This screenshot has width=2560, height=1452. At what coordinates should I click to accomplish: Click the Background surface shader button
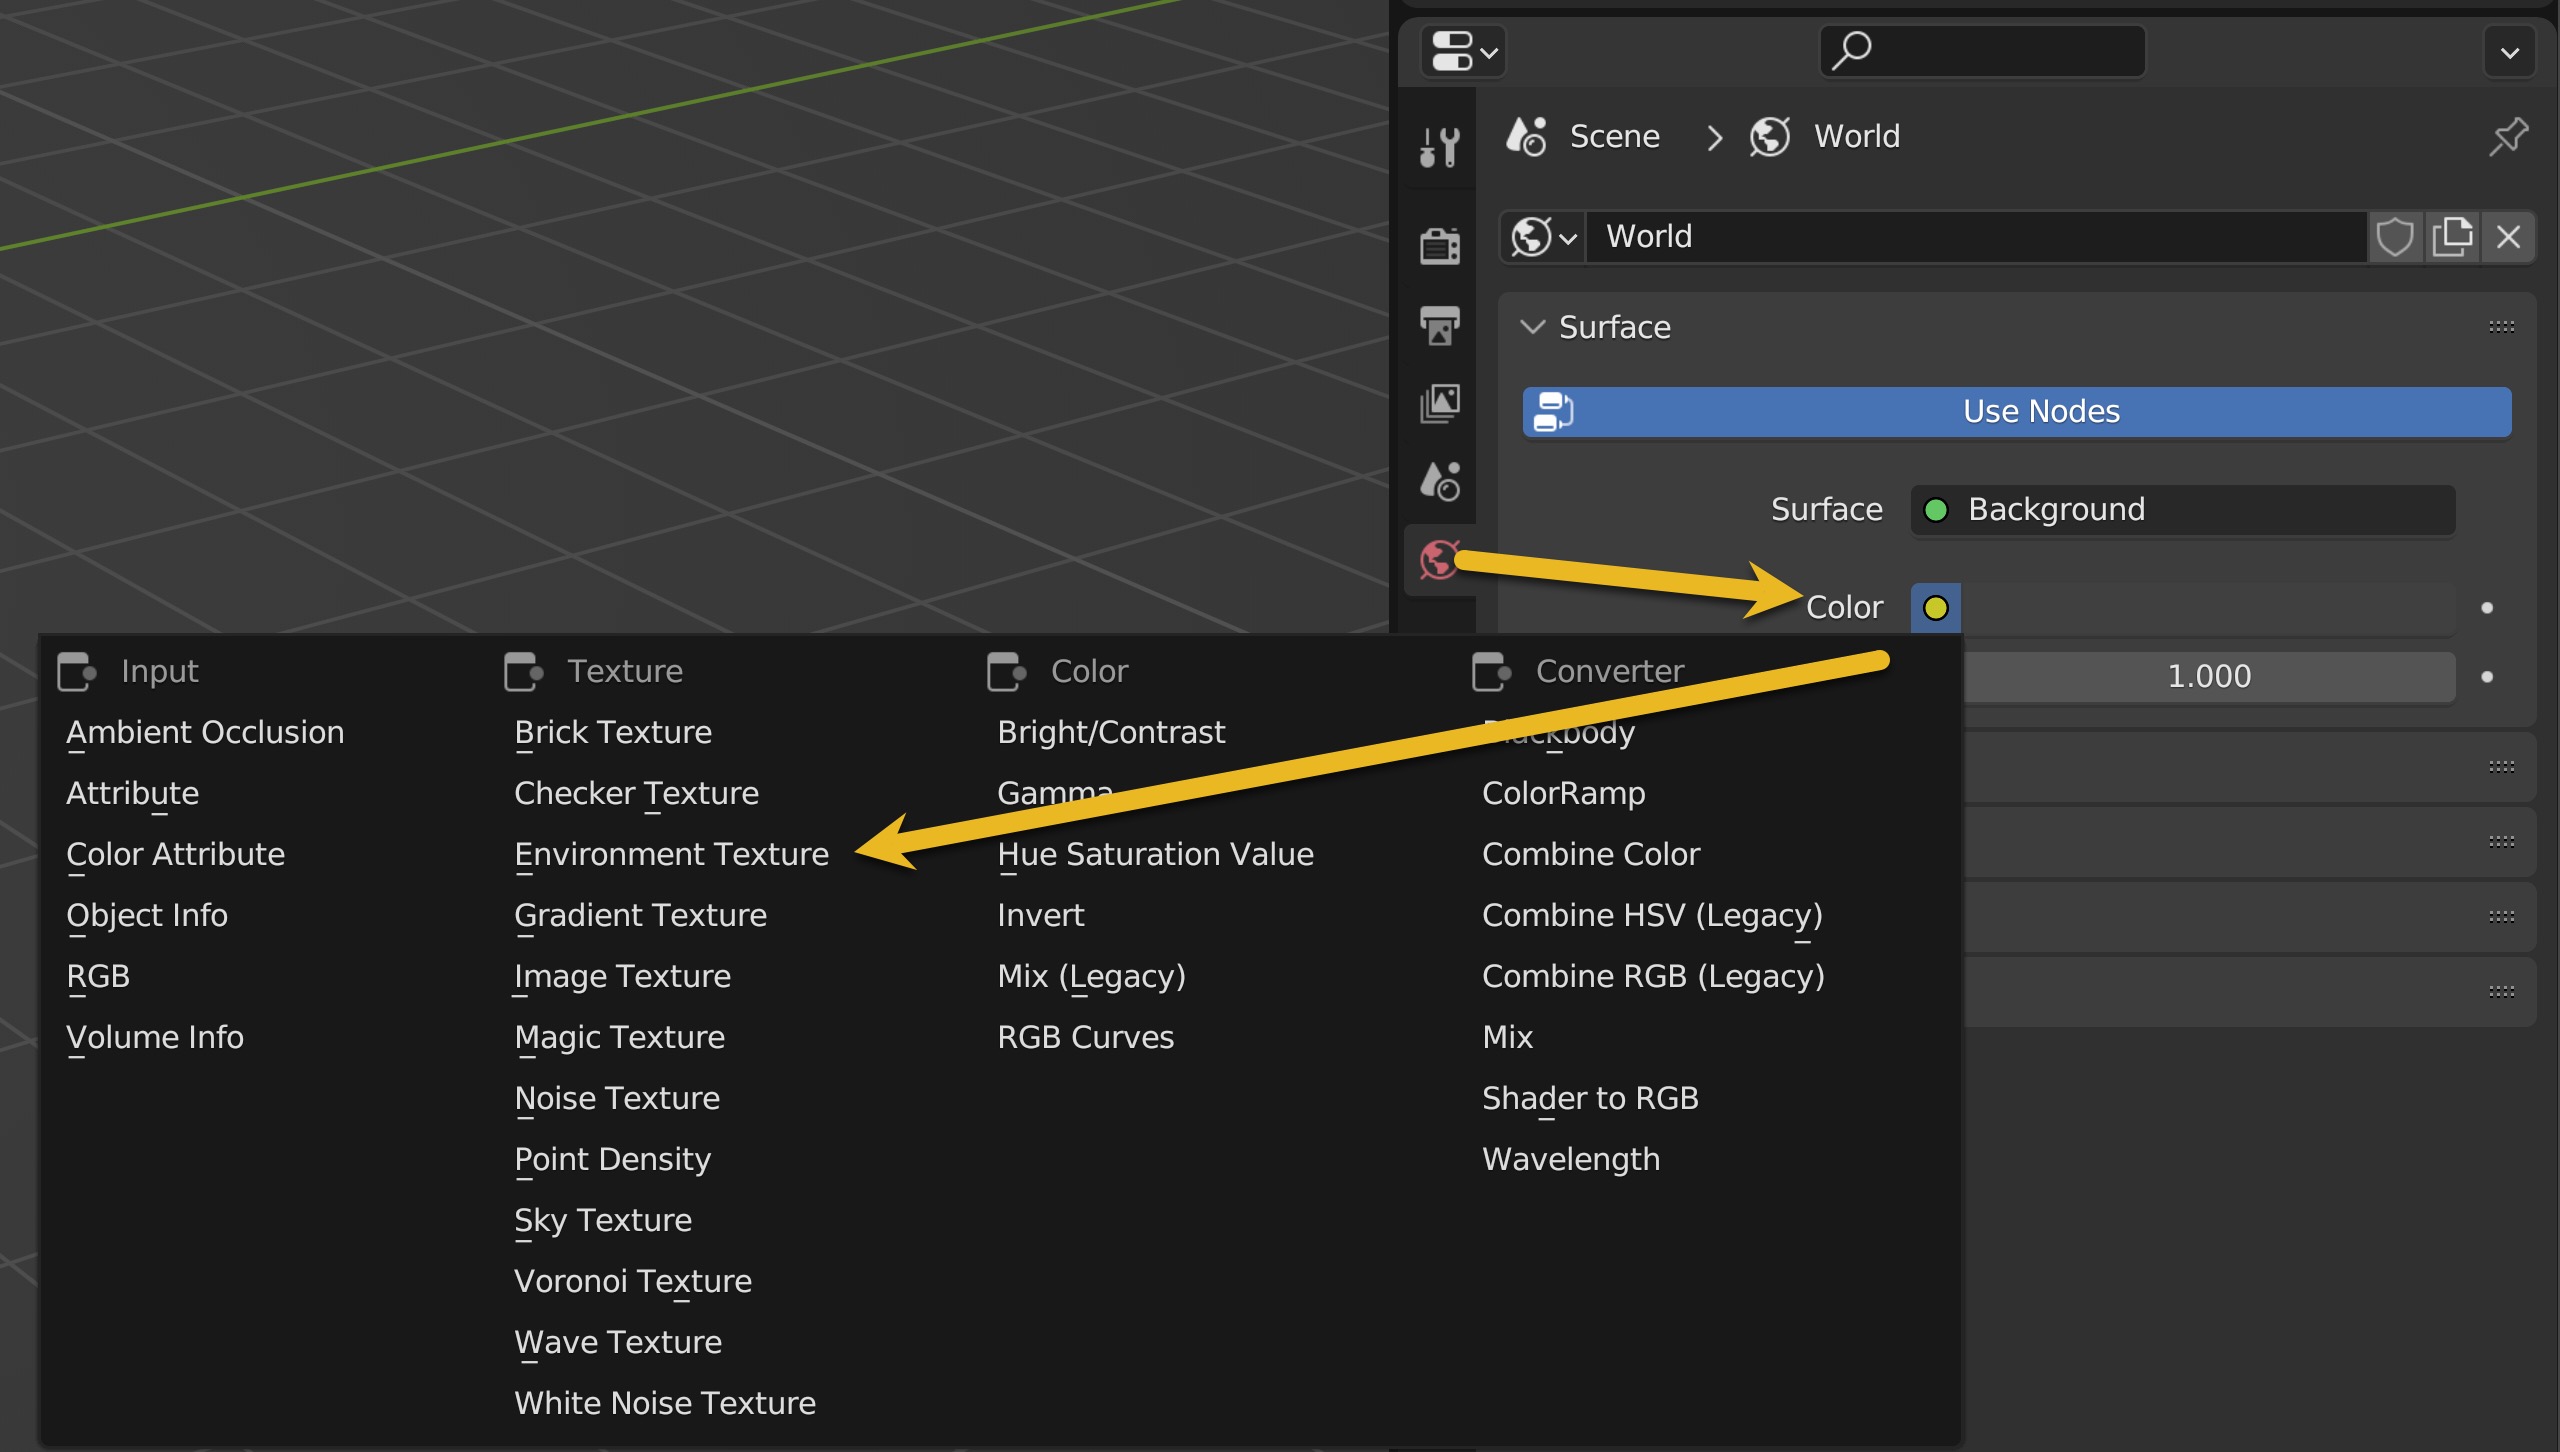click(2182, 510)
